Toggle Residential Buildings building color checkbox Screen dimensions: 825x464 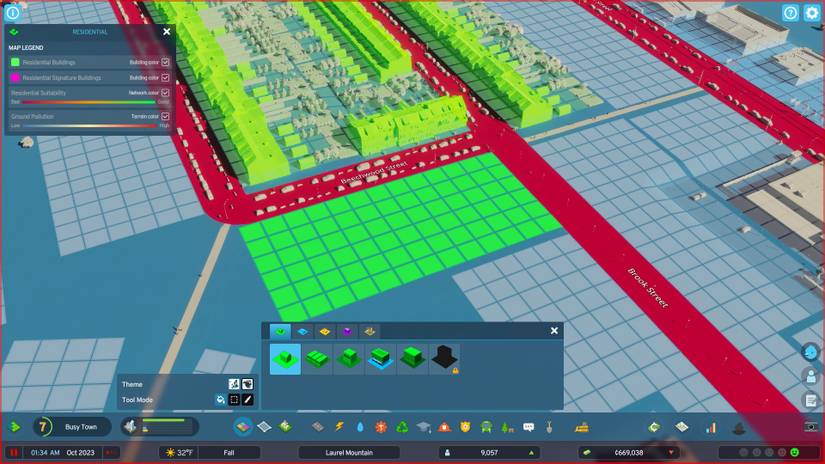click(165, 62)
